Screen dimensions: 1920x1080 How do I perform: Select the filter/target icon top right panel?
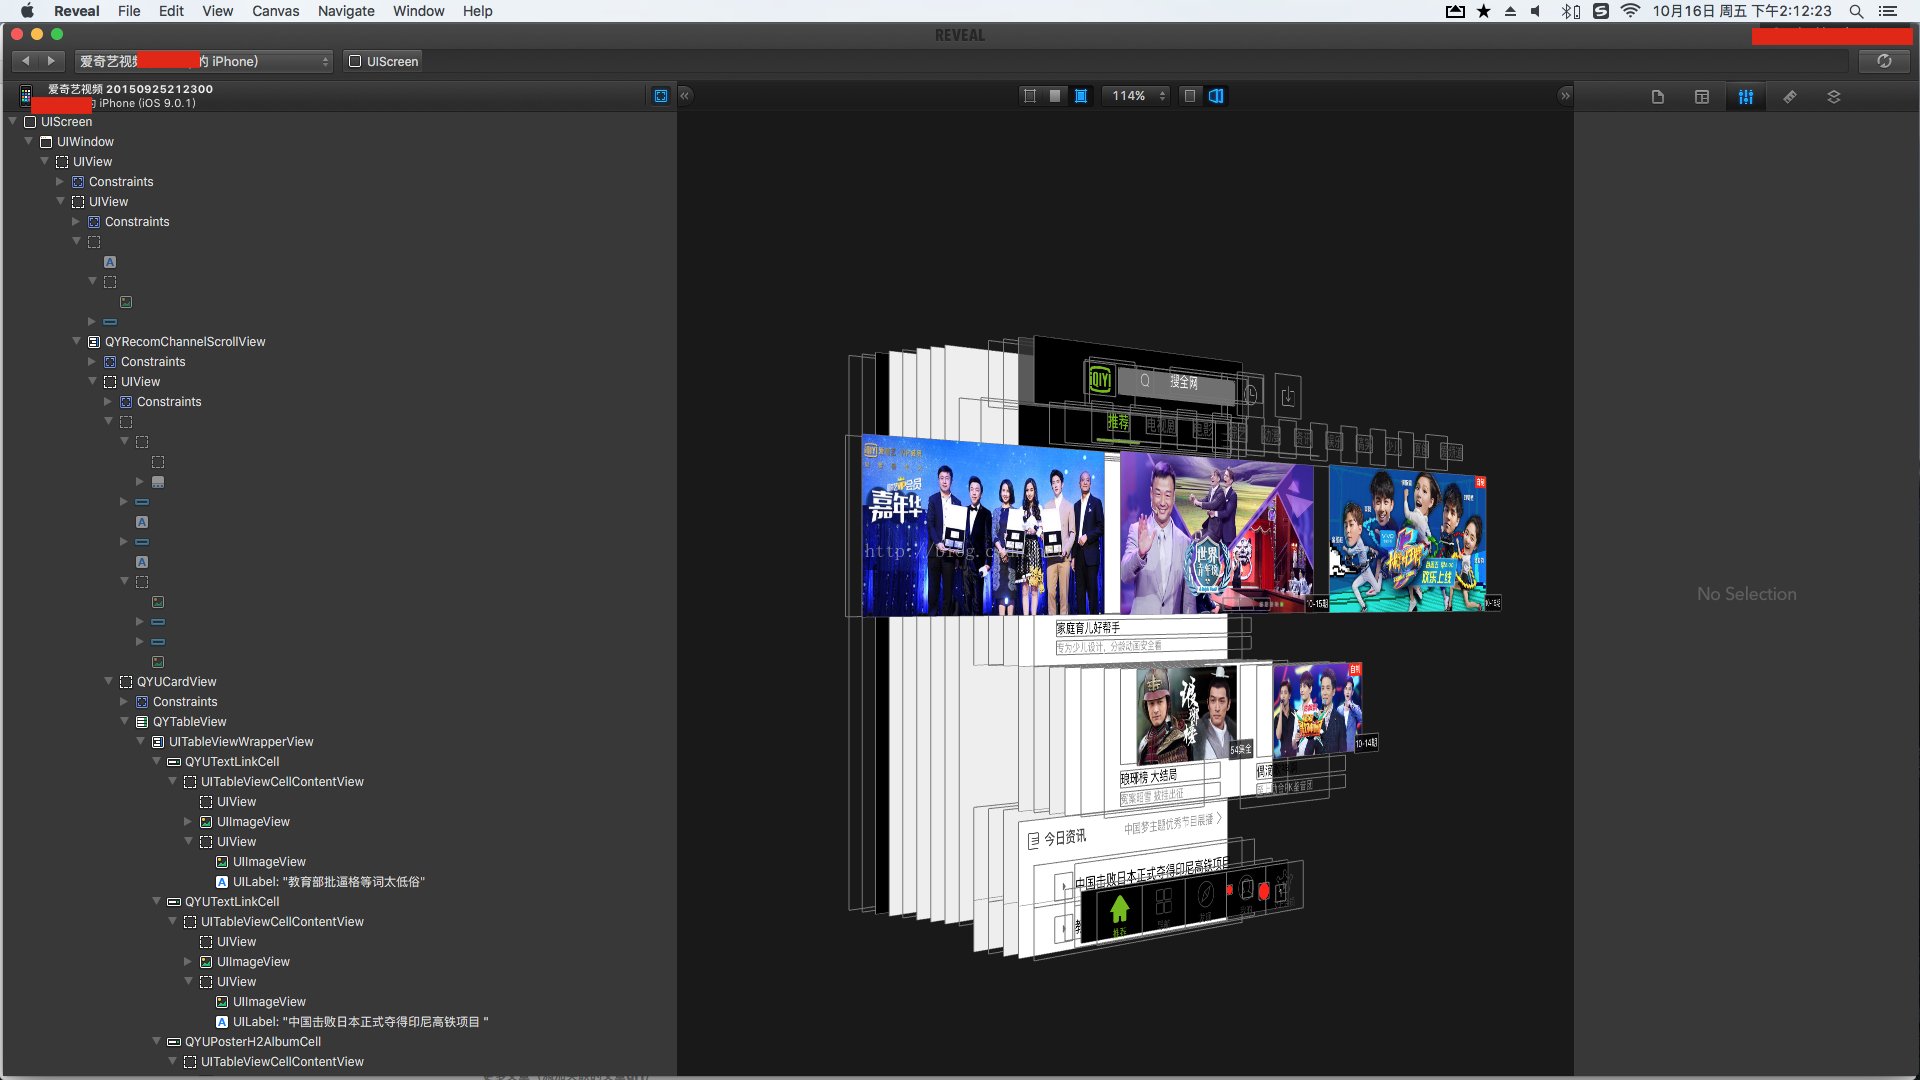1745,95
